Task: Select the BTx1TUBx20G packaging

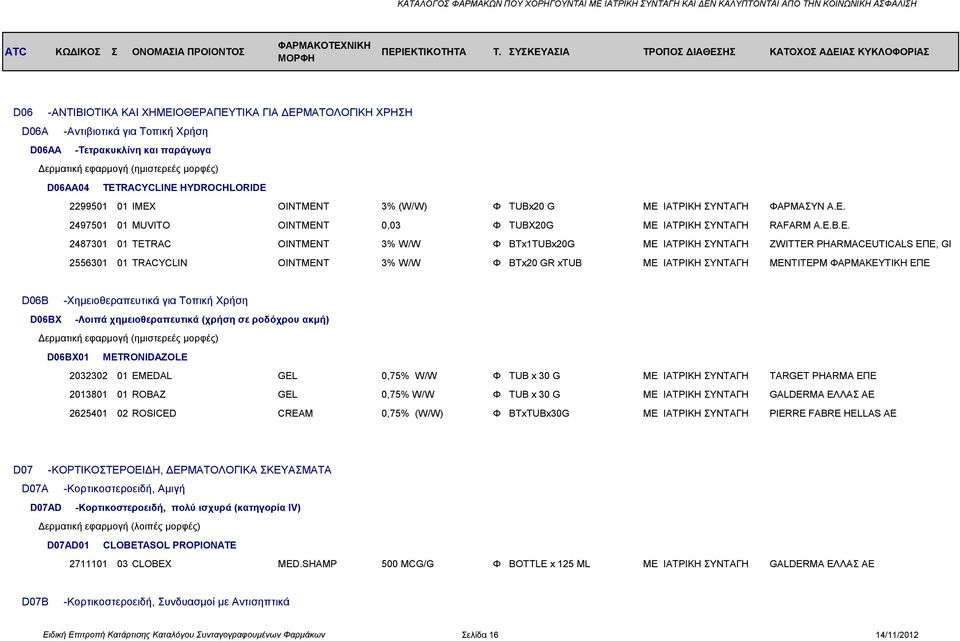Action: tap(542, 244)
